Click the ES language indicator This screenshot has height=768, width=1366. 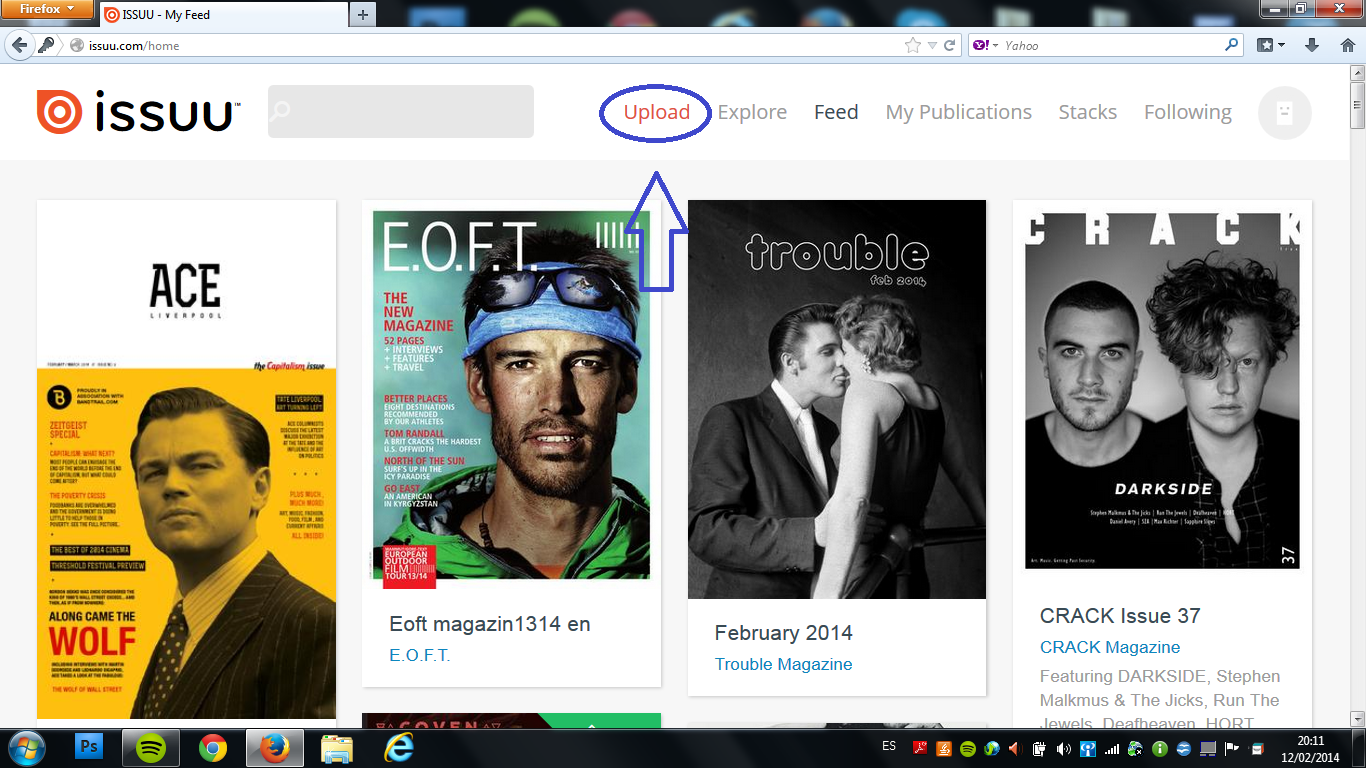pyautogui.click(x=889, y=747)
